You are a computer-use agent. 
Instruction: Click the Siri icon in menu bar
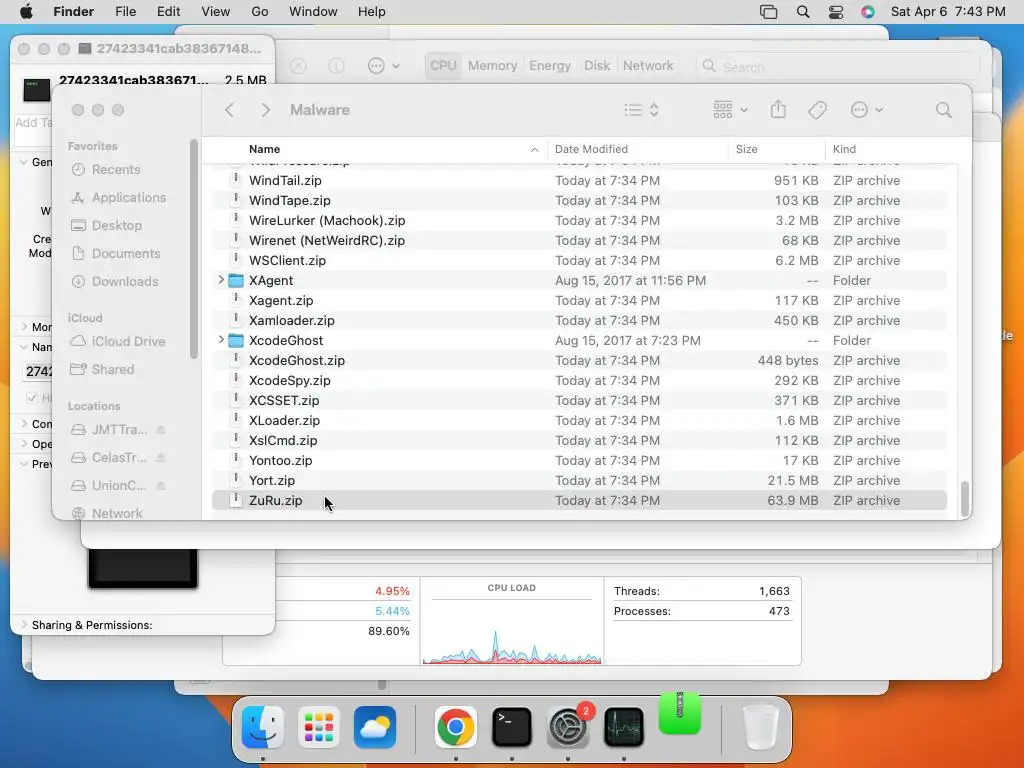pos(867,12)
